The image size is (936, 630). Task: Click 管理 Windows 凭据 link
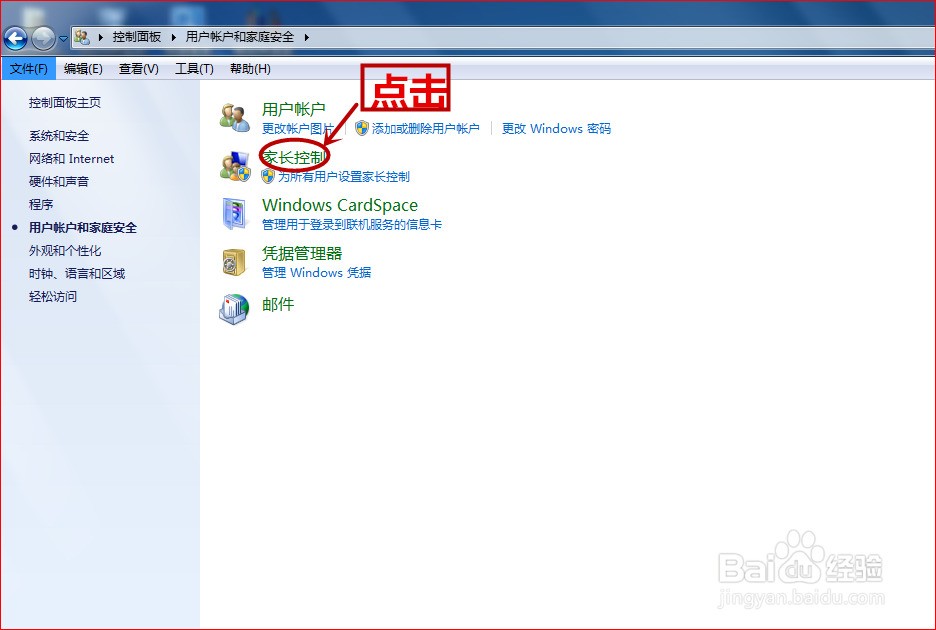(316, 273)
